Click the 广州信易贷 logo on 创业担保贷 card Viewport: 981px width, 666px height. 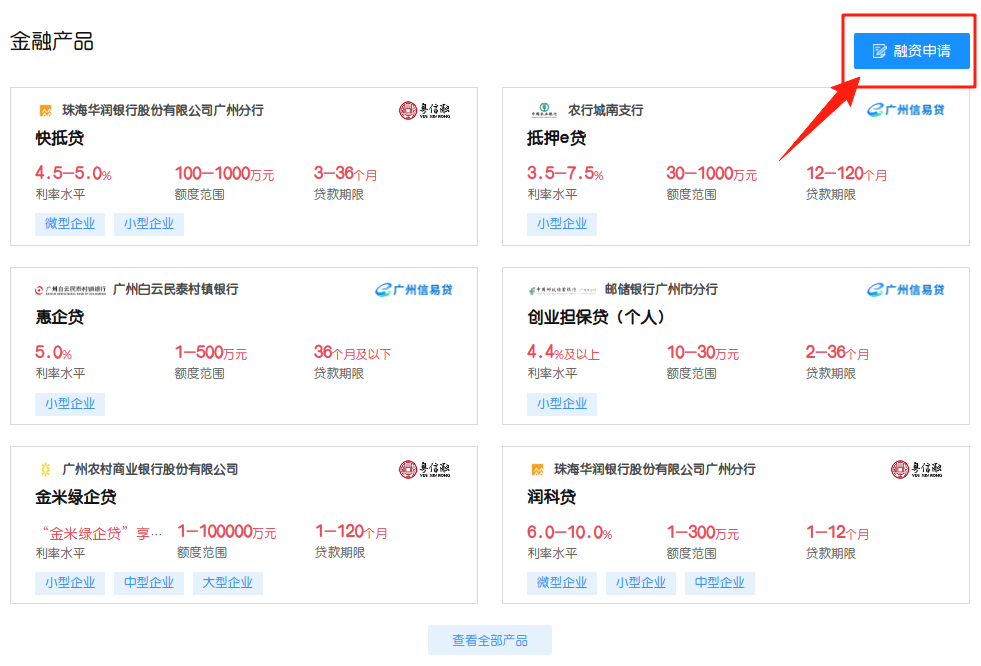pos(905,290)
